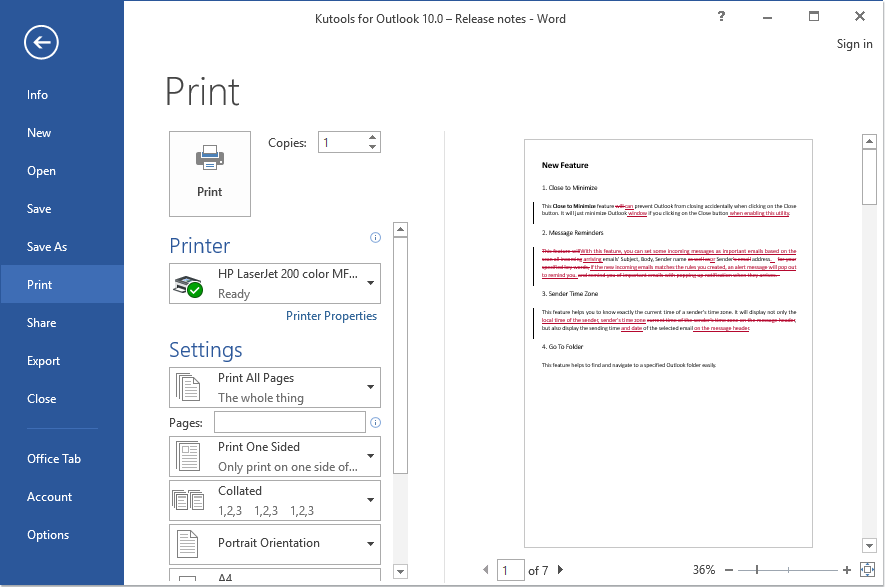885x587 pixels.
Task: Open the Printer Properties link
Action: point(331,316)
